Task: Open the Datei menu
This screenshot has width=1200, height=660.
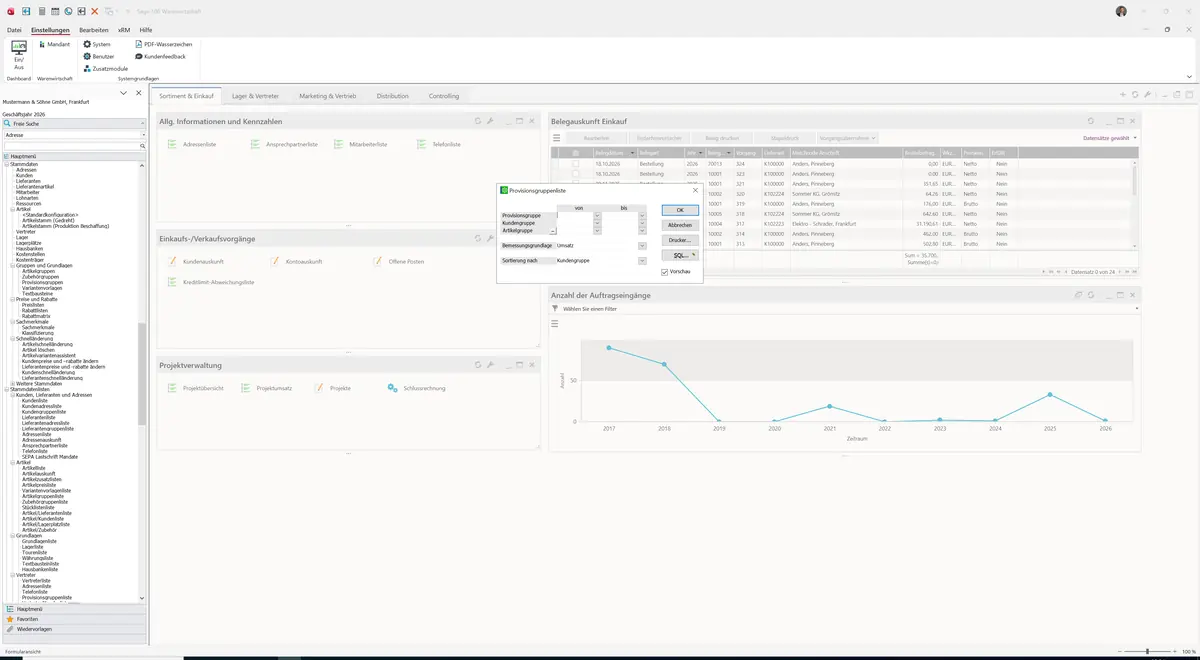Action: pyautogui.click(x=14, y=30)
